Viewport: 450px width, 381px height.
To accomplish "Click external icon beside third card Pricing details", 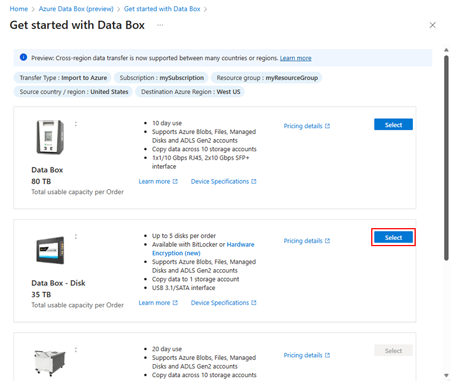I will tap(327, 355).
